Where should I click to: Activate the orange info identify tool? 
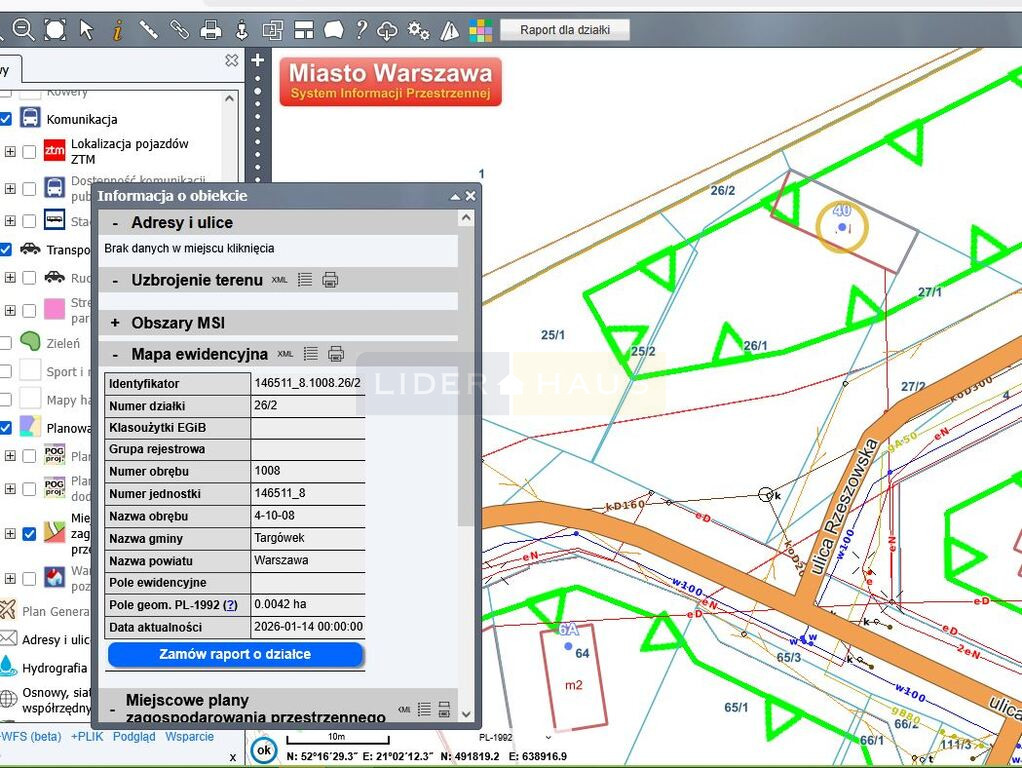pyautogui.click(x=117, y=30)
